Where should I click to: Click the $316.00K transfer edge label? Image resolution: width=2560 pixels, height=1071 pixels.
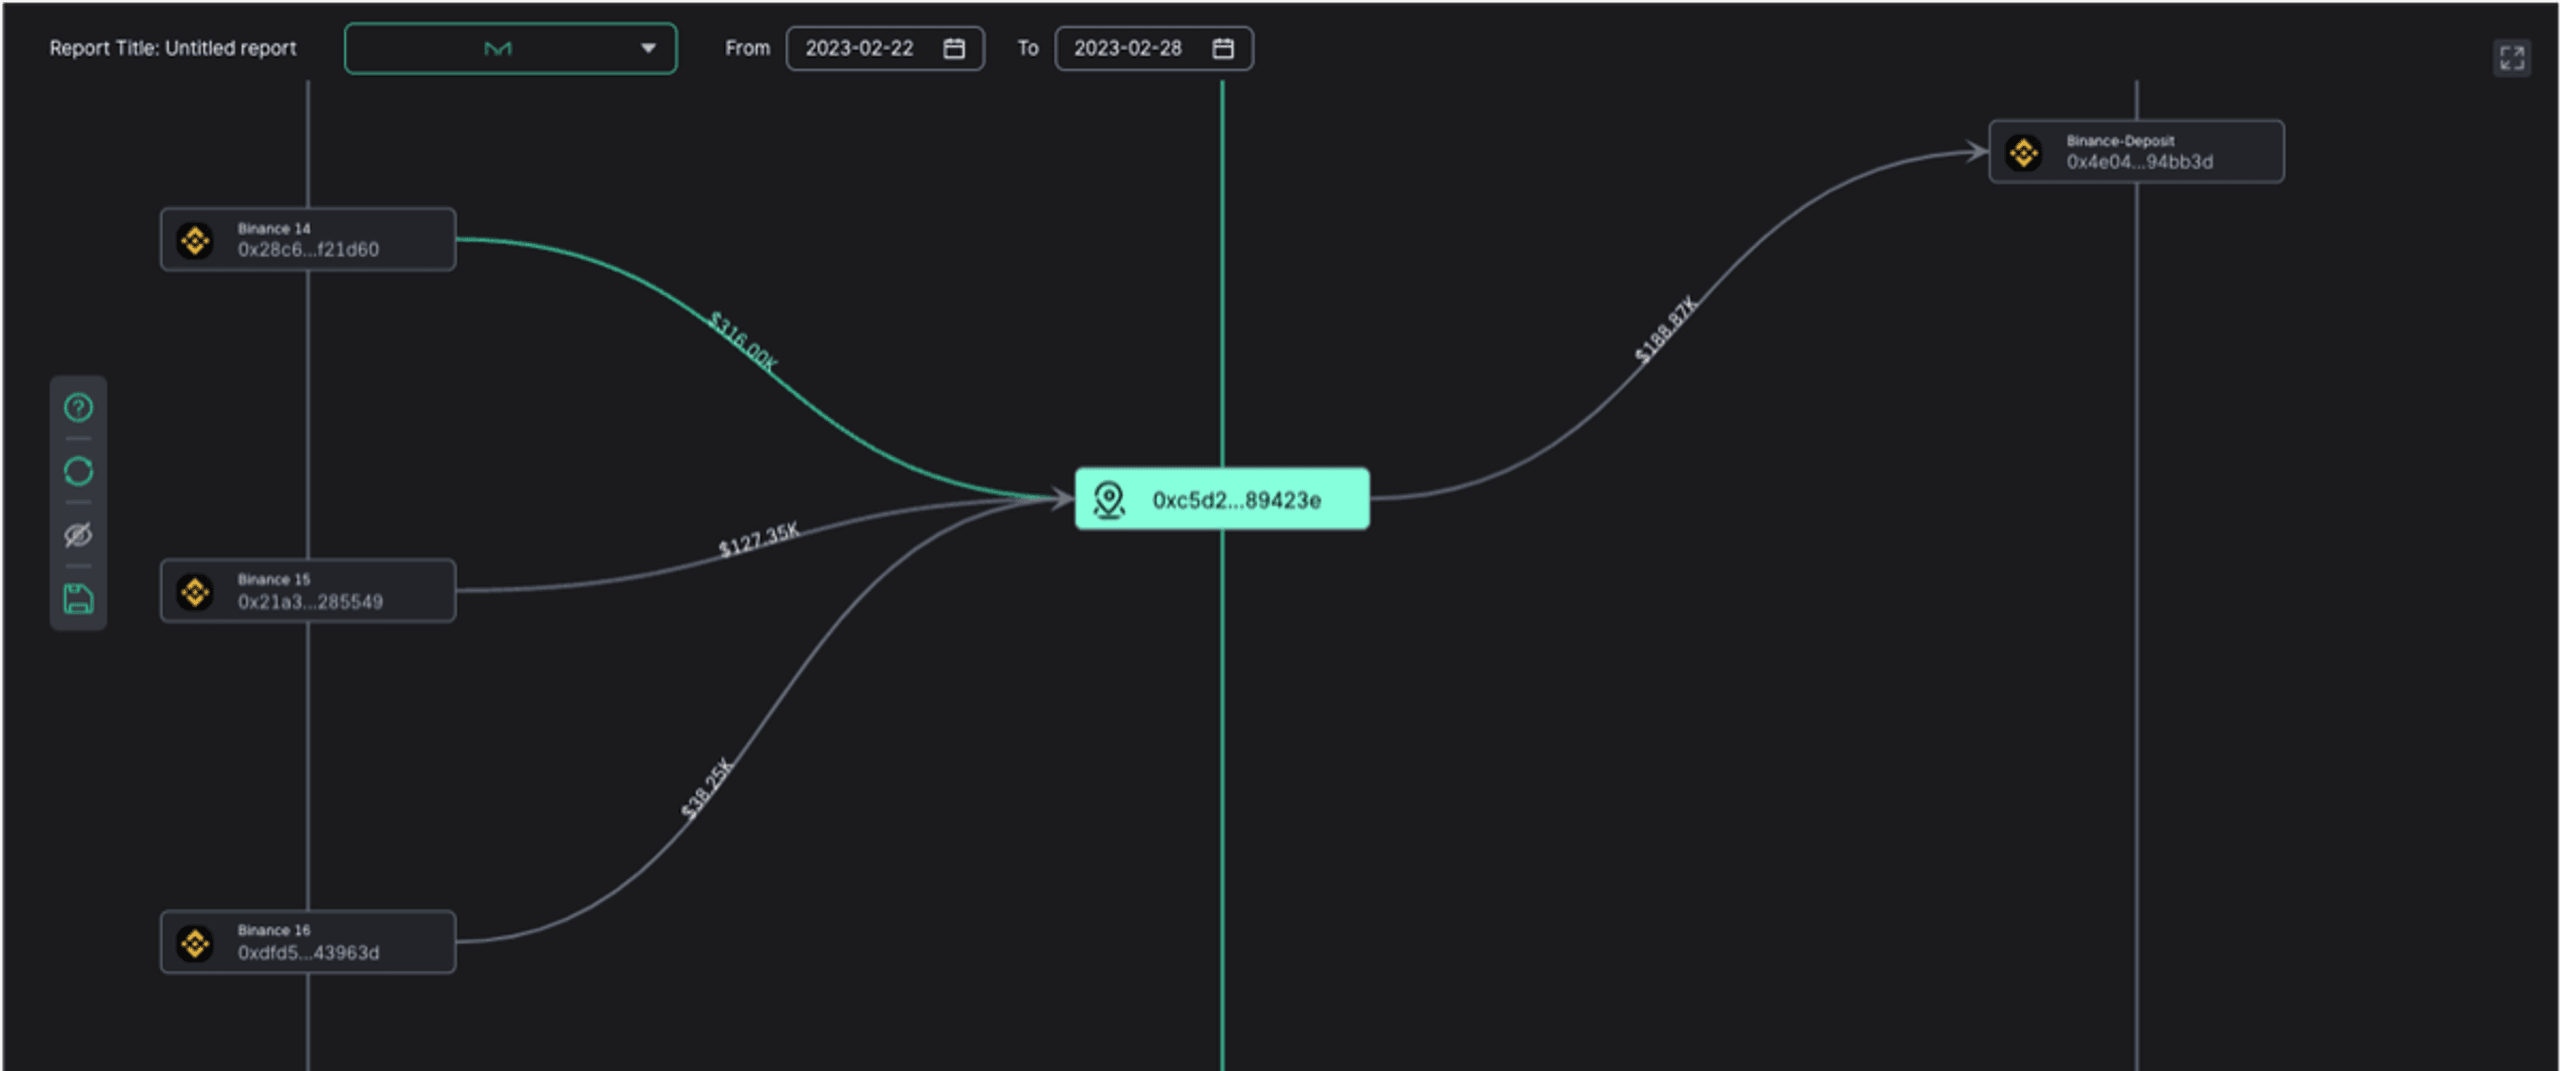(x=743, y=342)
